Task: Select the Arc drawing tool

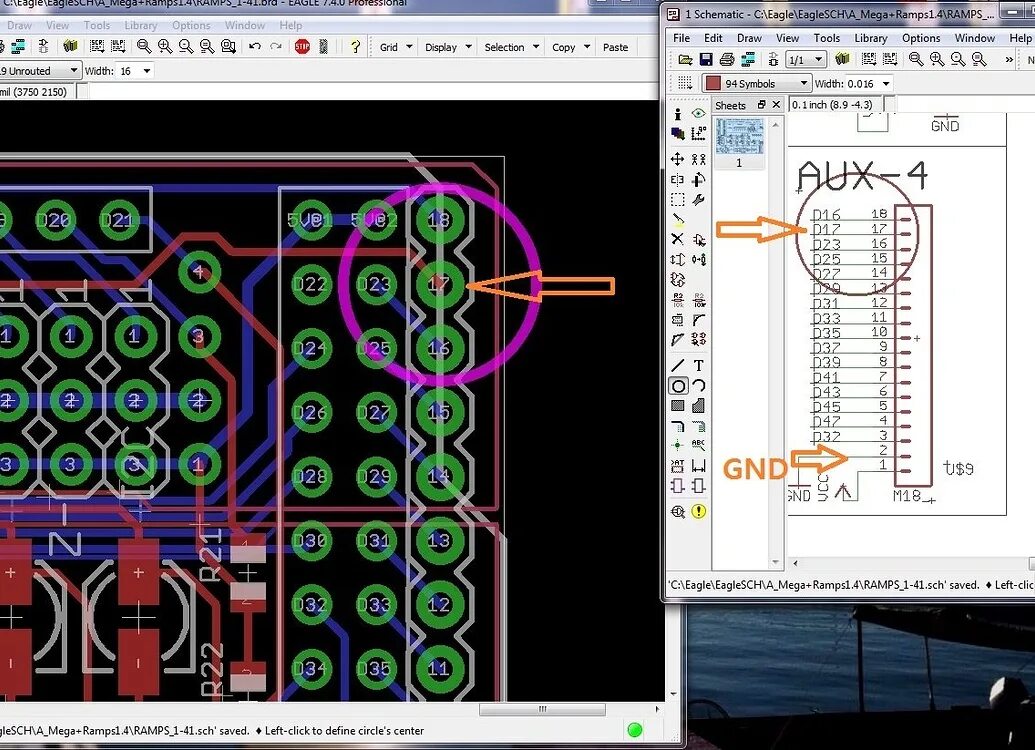Action: pos(698,386)
